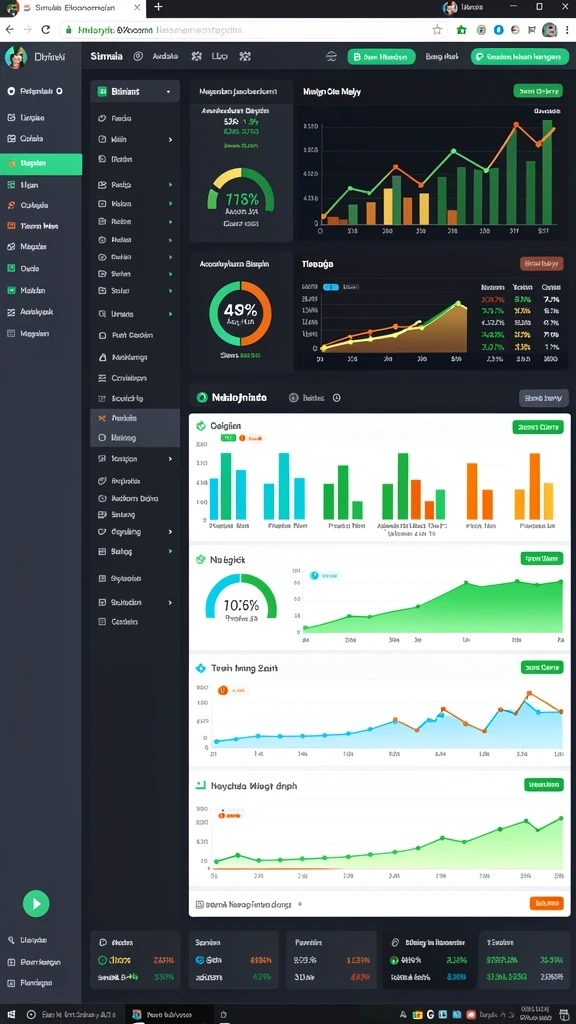Click the user avatar in app header
Screen dimensions: 576x1024
pyautogui.click(x=12, y=57)
